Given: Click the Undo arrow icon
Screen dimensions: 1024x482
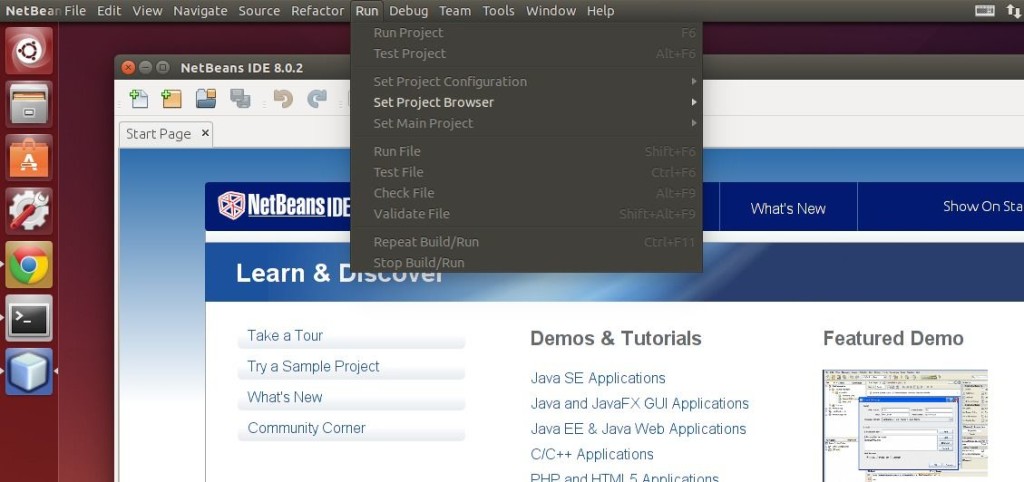Looking at the screenshot, I should click(x=283, y=99).
